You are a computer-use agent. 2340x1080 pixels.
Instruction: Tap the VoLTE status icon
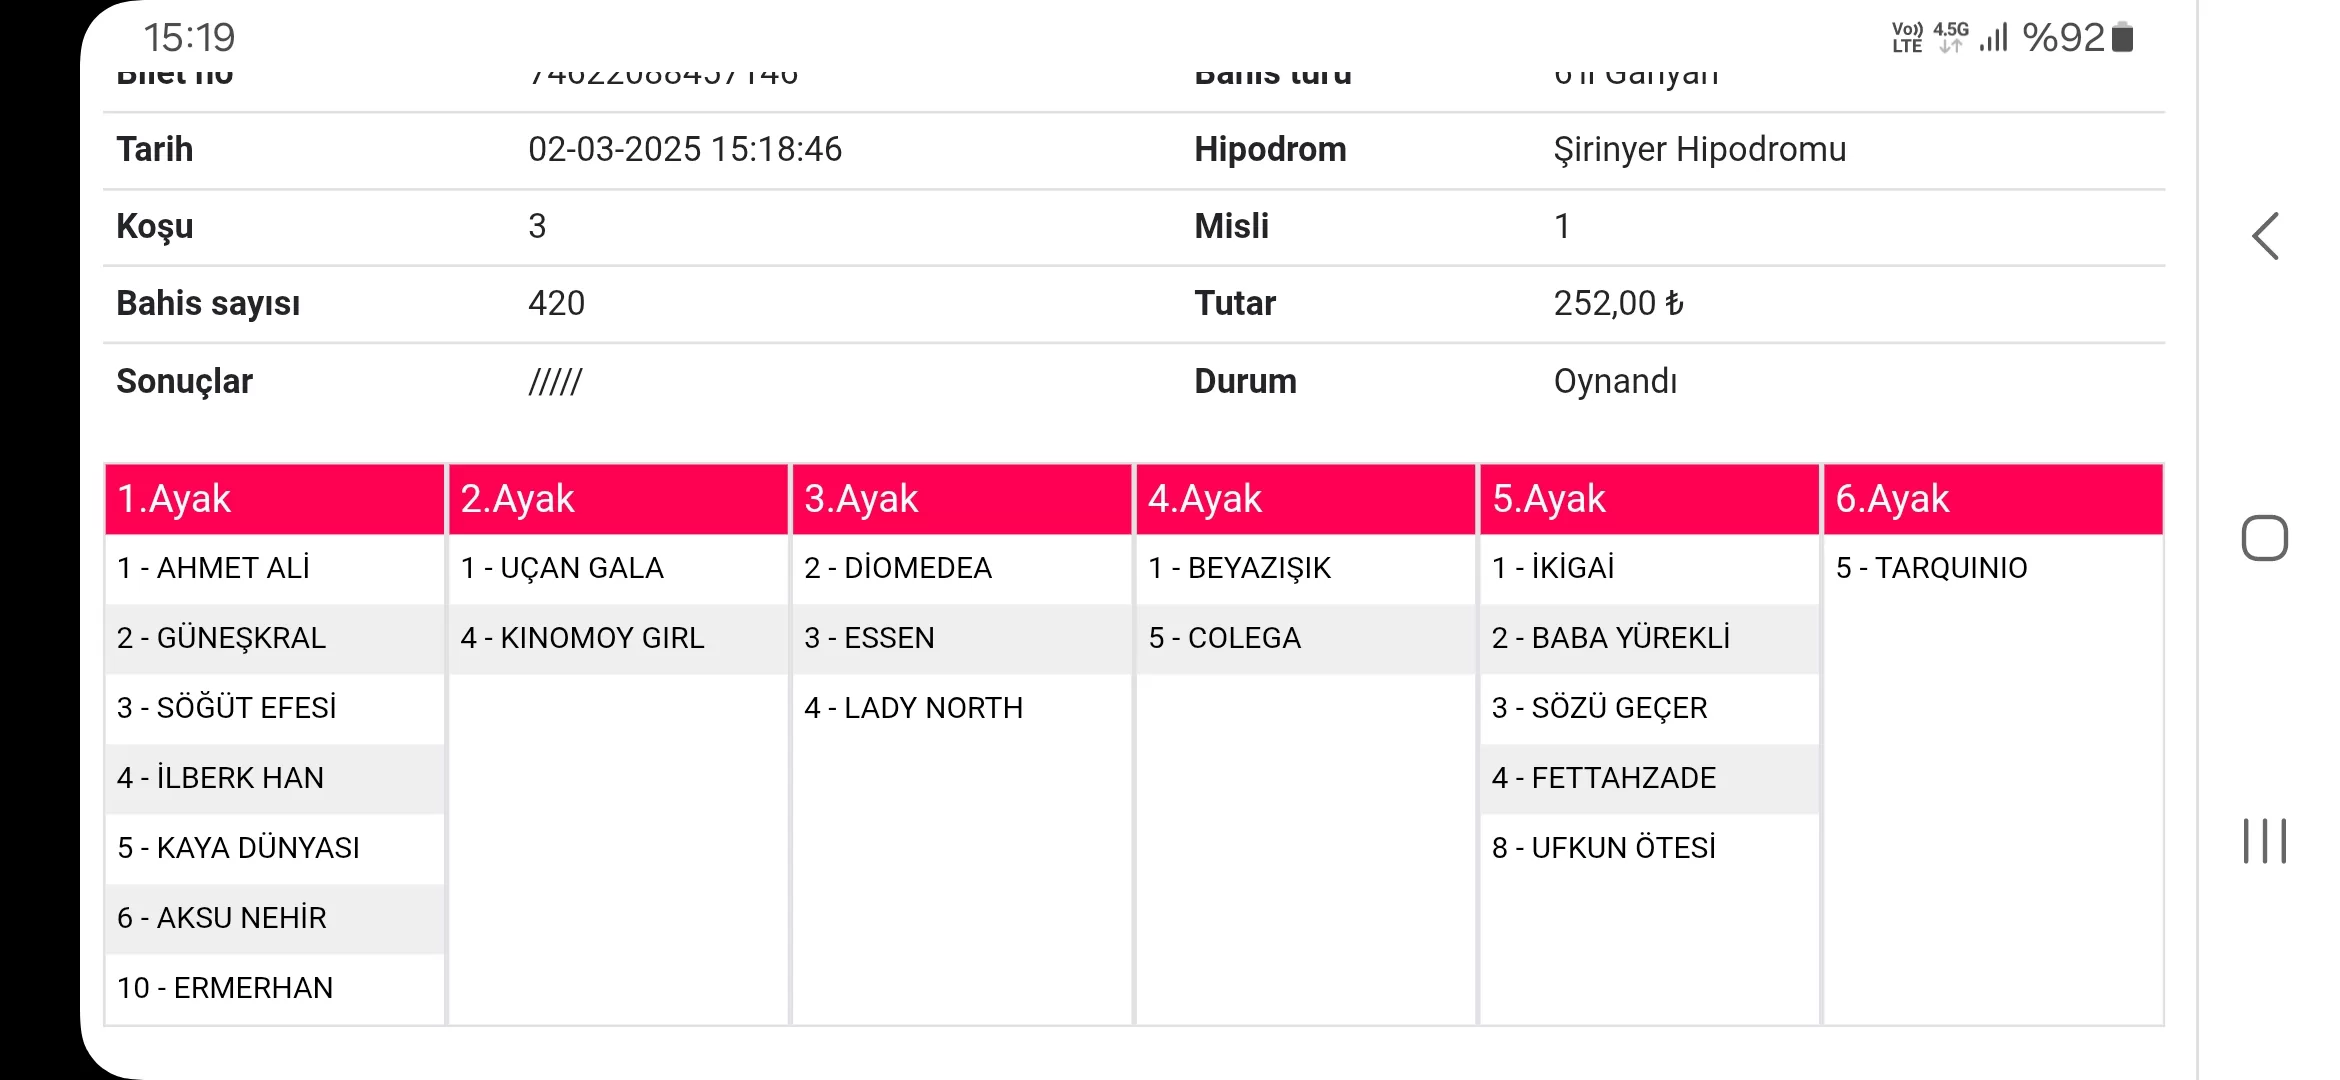tap(1907, 38)
